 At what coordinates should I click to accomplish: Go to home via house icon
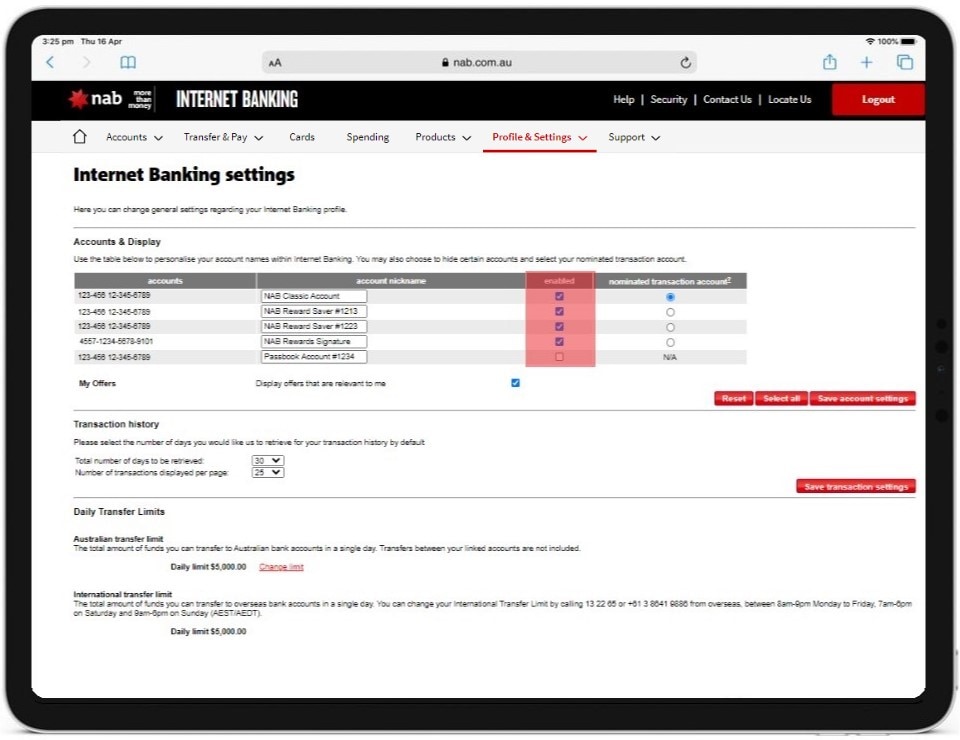(80, 137)
